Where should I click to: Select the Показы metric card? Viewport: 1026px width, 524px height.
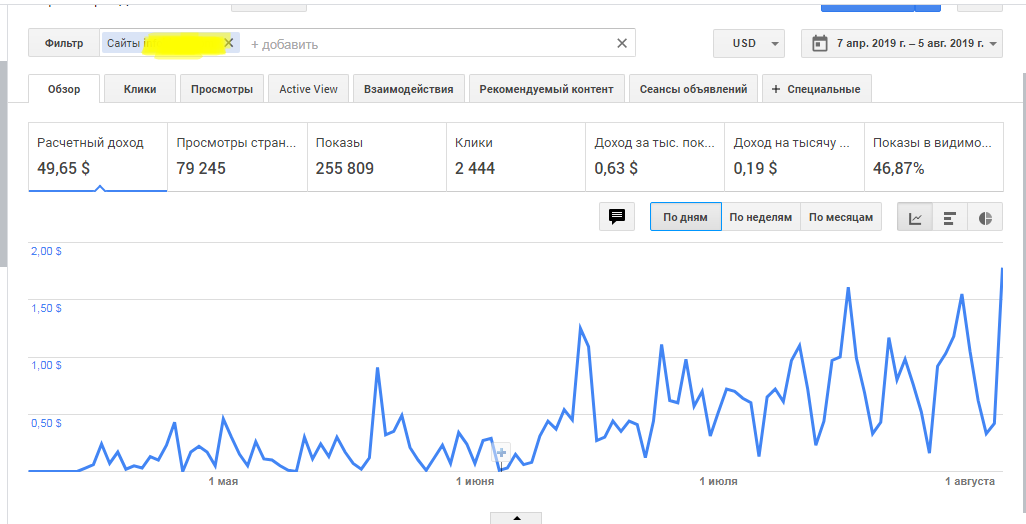[376, 157]
